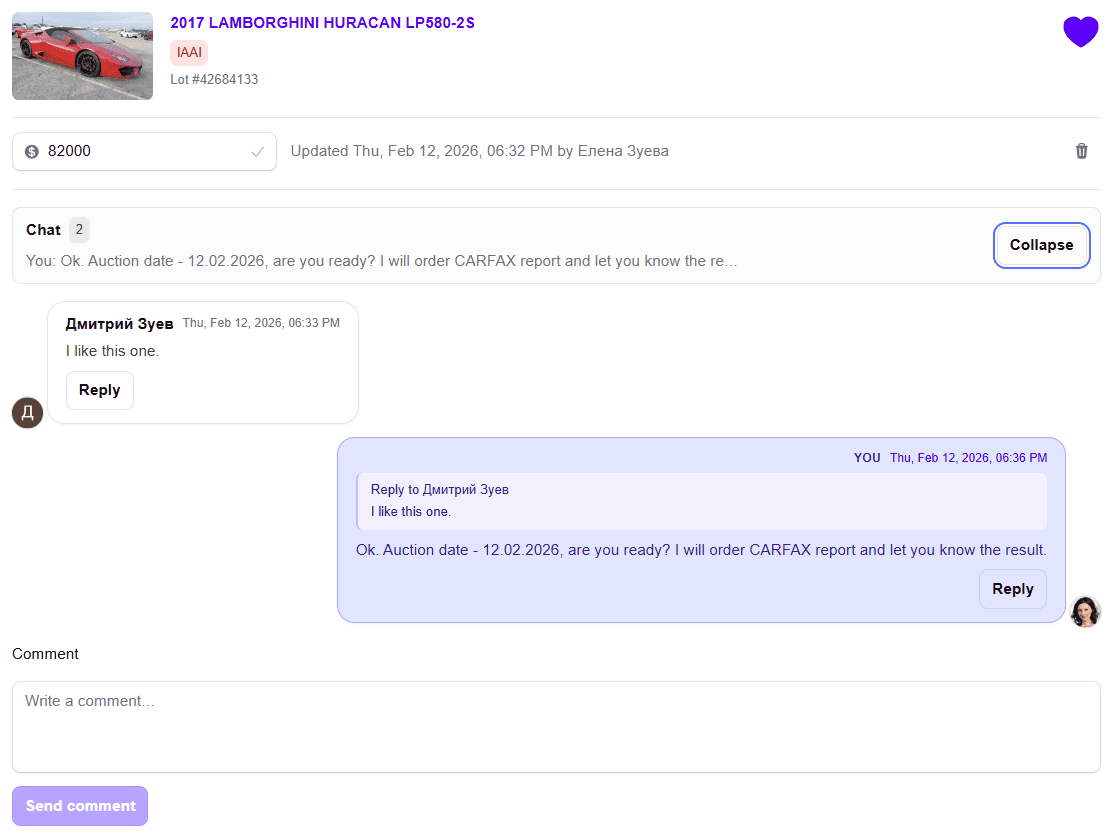This screenshot has width=1113, height=837.
Task: Reply to Дмитрий Зуев's message
Action: [x=99, y=390]
